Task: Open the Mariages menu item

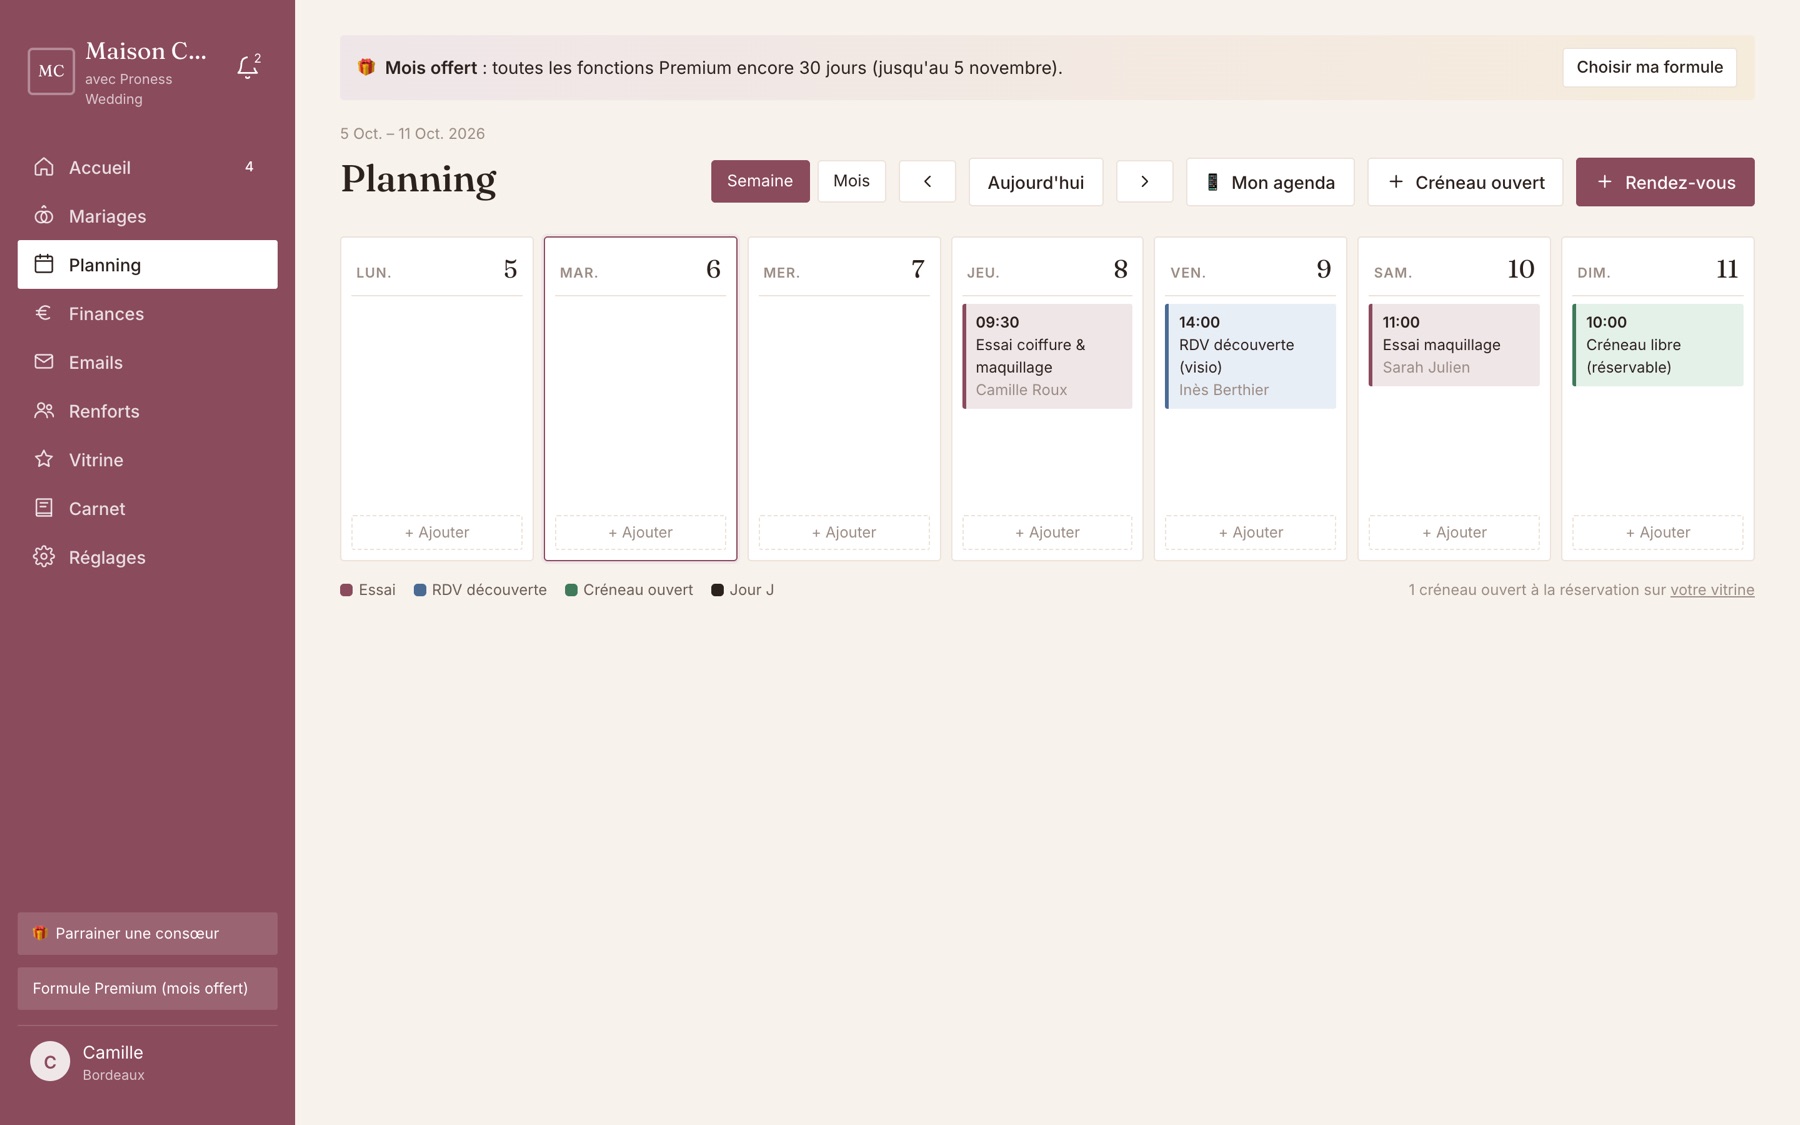Action: 148,216
